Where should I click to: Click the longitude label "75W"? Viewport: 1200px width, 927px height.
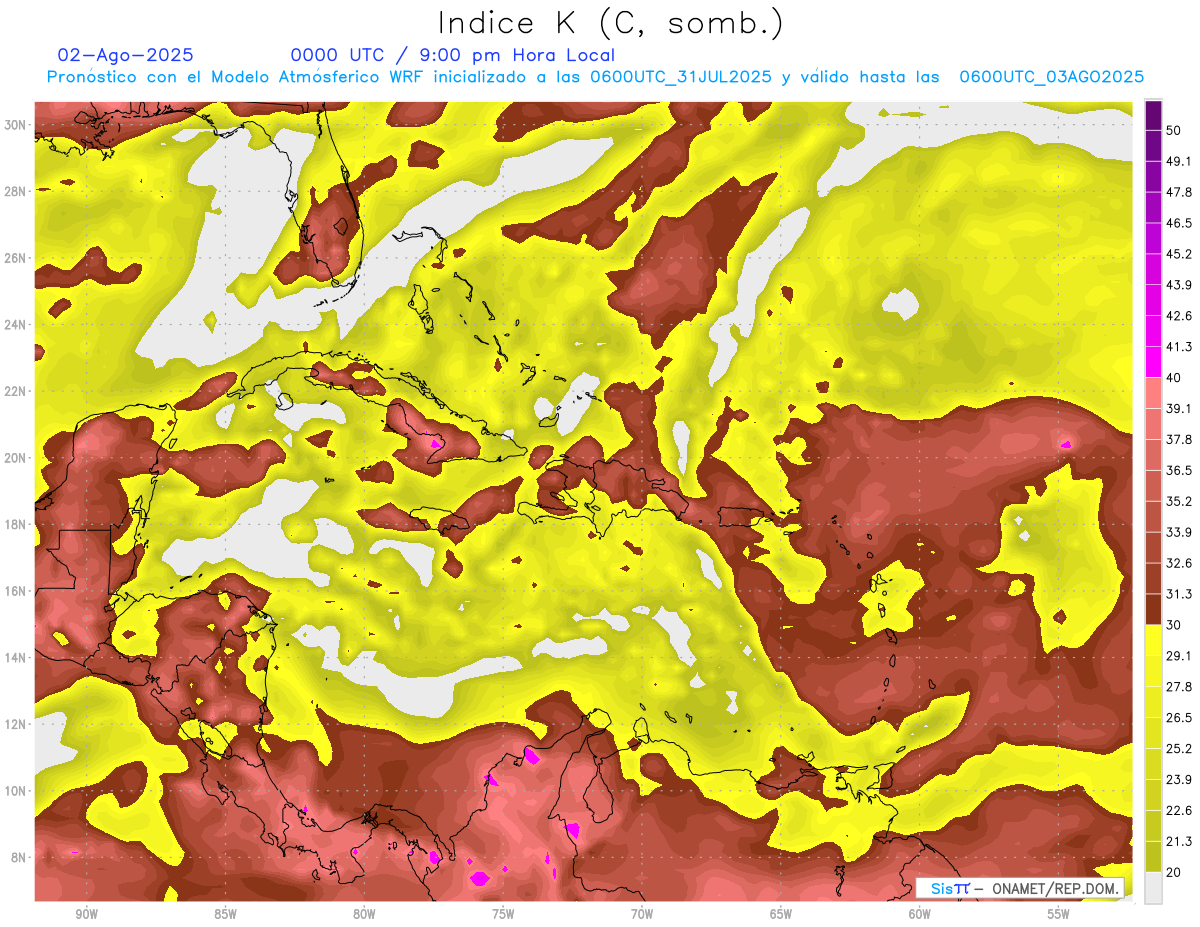tap(503, 914)
